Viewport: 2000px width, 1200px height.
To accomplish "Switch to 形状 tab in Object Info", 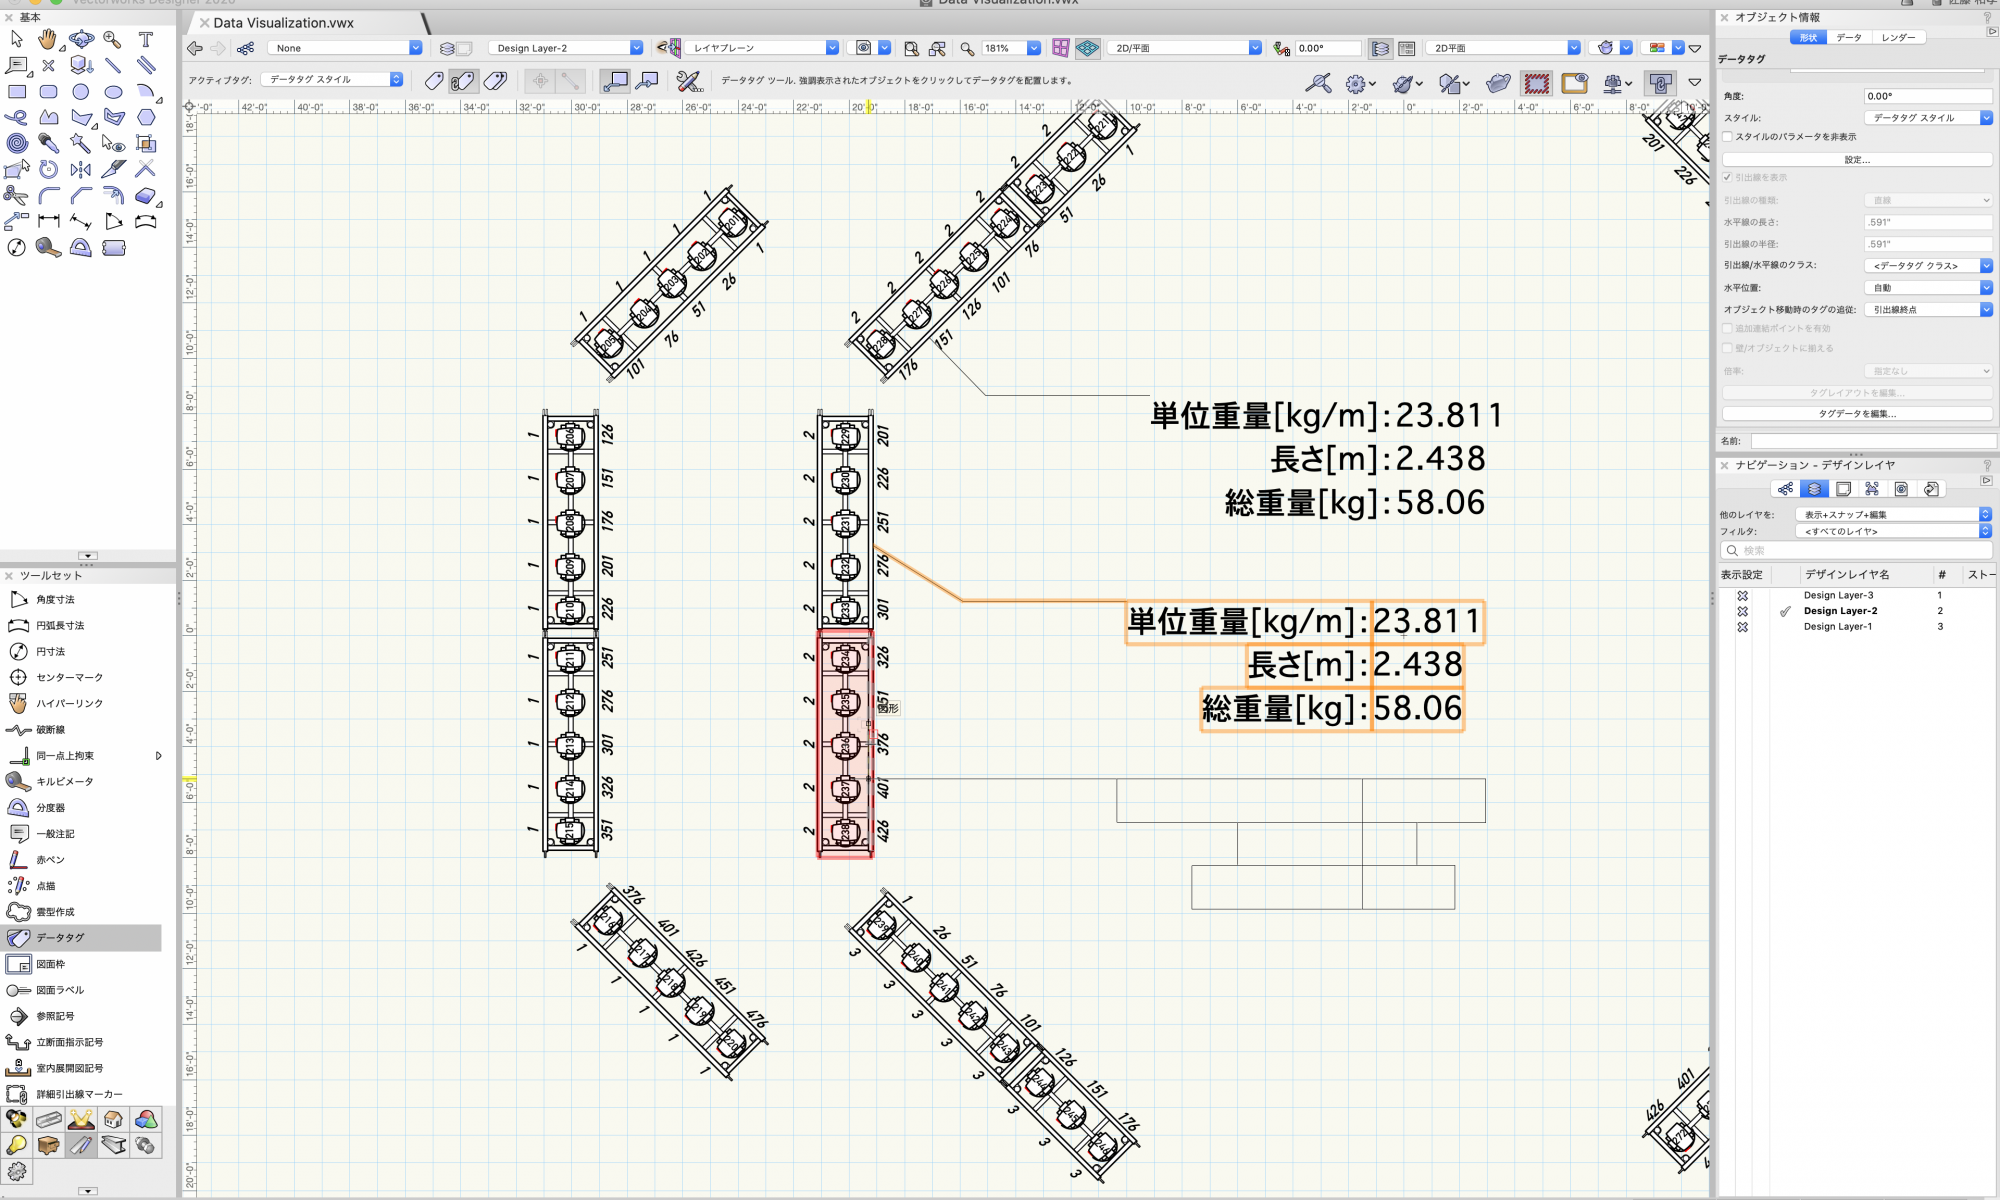I will point(1808,38).
